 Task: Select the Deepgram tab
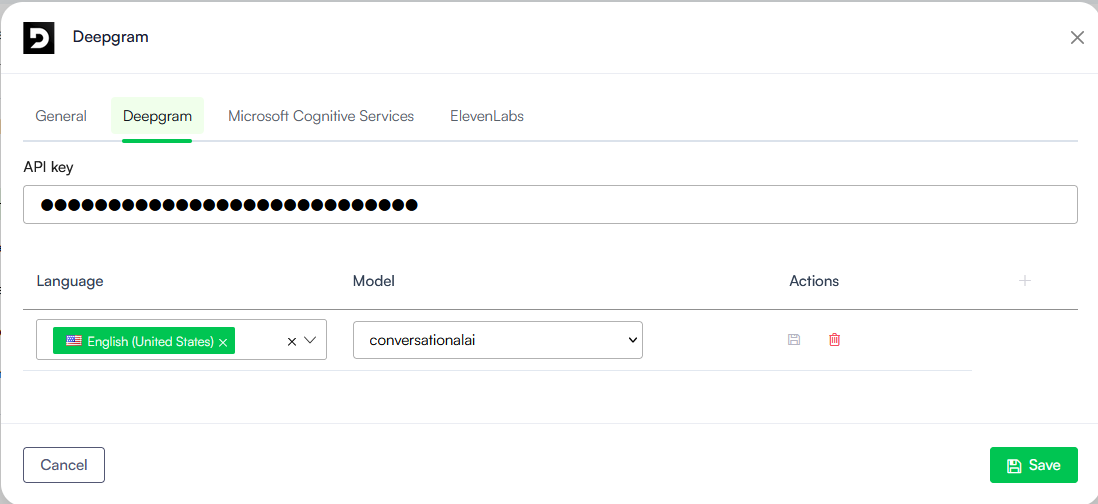coord(157,116)
